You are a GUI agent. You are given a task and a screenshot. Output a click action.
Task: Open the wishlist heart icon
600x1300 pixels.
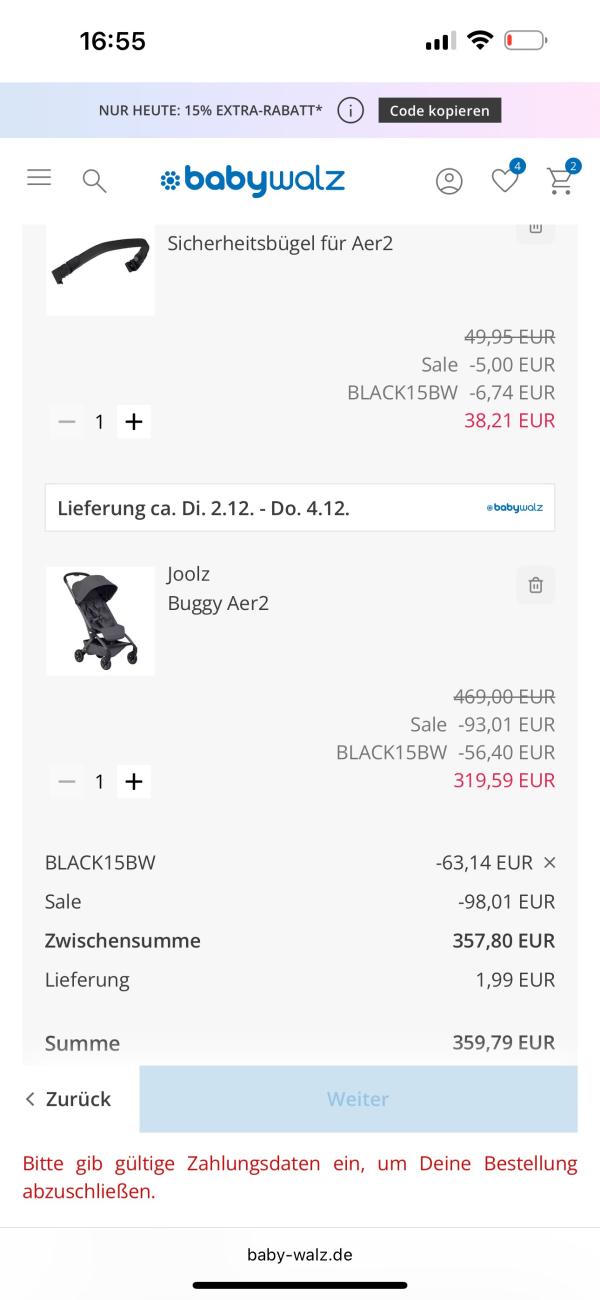[x=505, y=180]
